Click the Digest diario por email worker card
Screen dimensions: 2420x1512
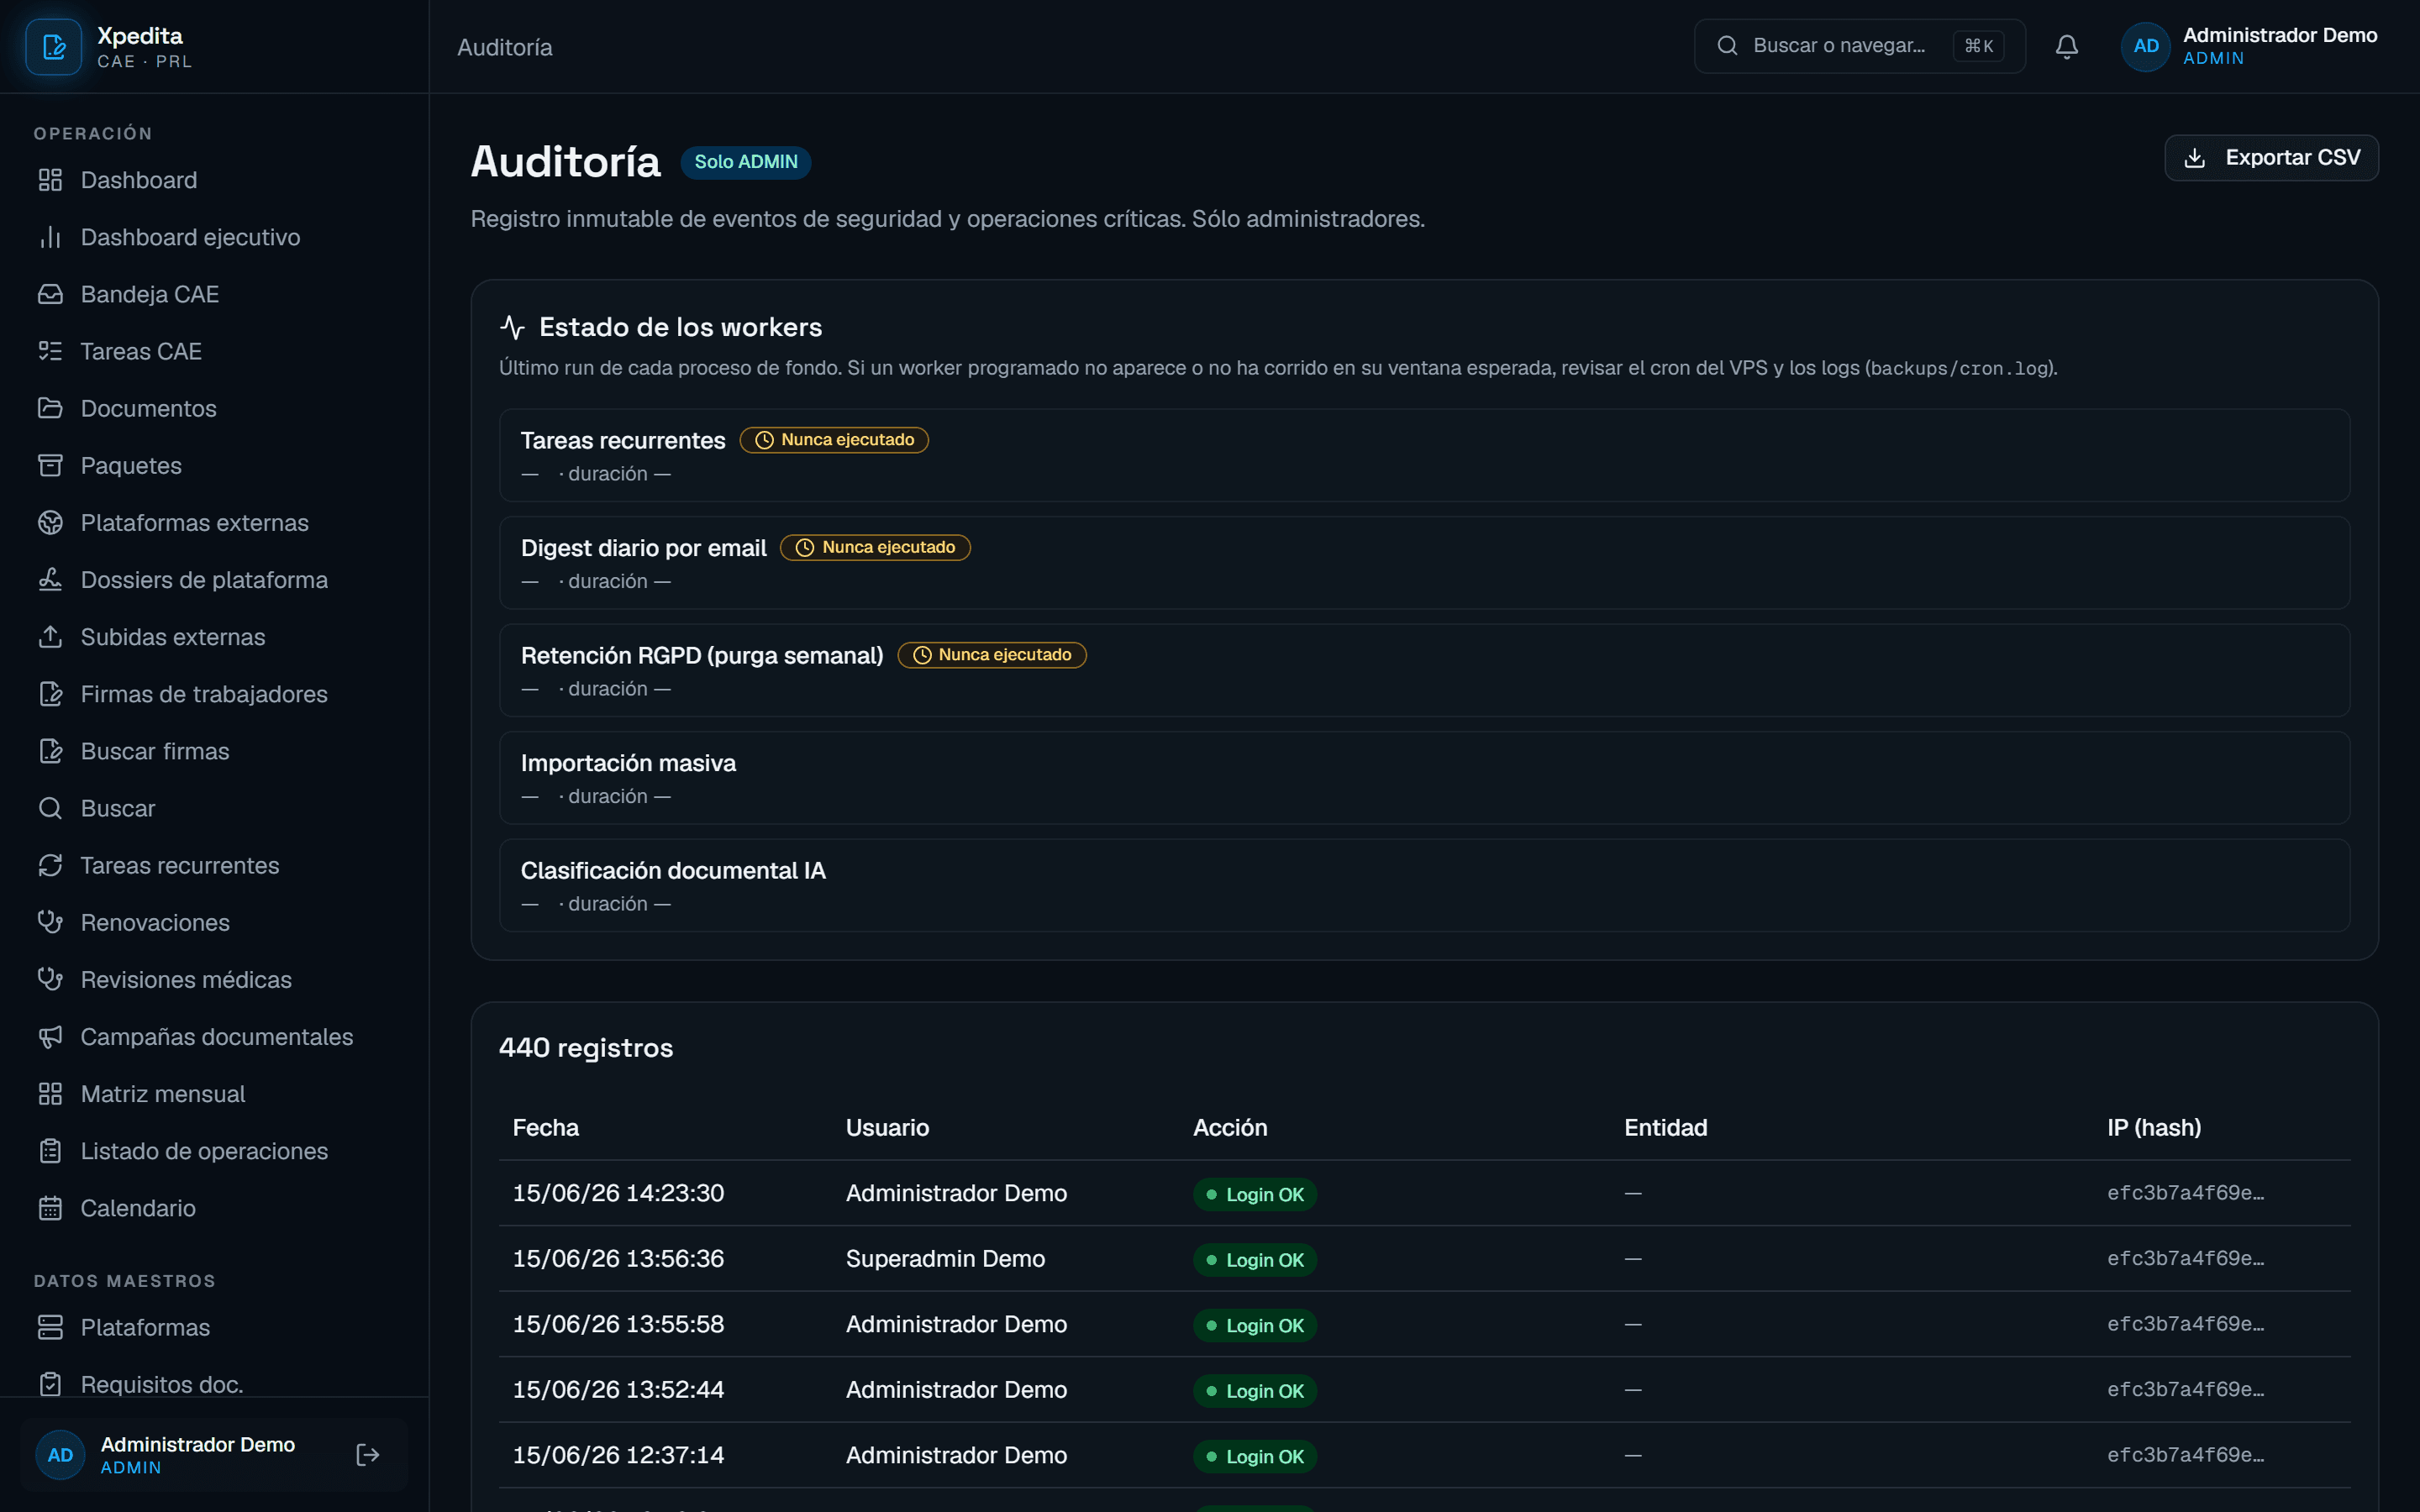tap(1424, 563)
